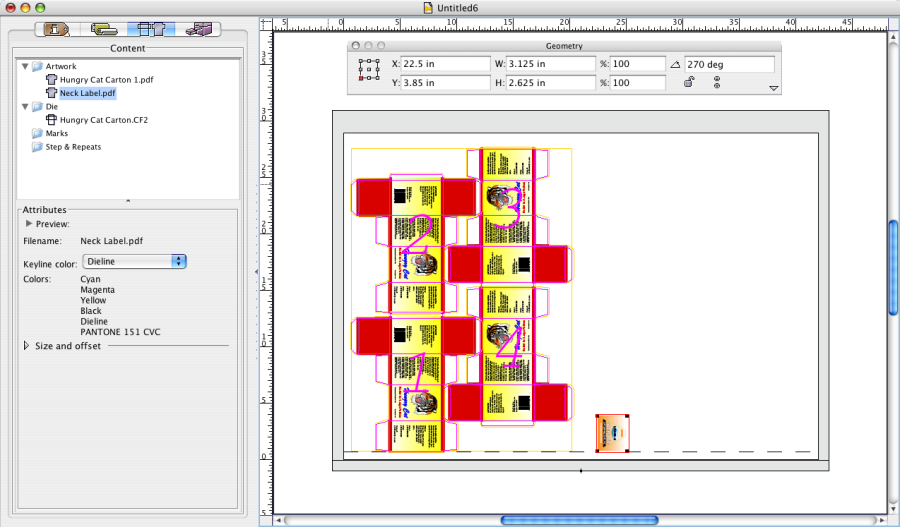This screenshot has width=900, height=527.
Task: Click the Marks folder icon
Action: (x=37, y=133)
